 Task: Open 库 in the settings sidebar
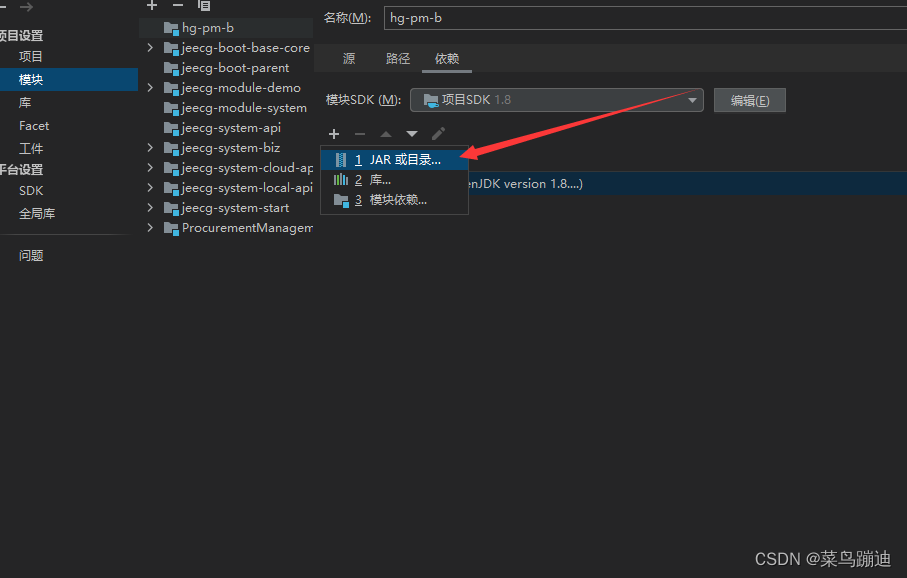click(25, 103)
